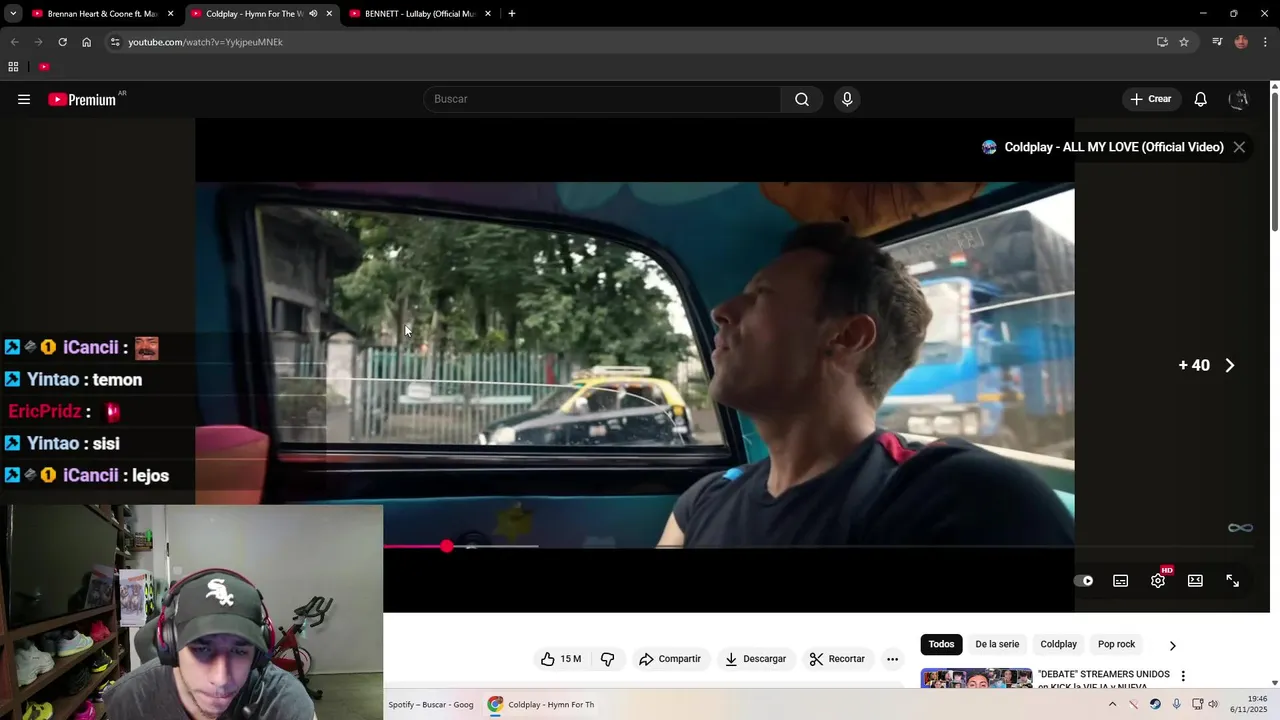Go to the YouTube Premium home logo
The height and width of the screenshot is (720, 1280).
pyautogui.click(x=82, y=99)
